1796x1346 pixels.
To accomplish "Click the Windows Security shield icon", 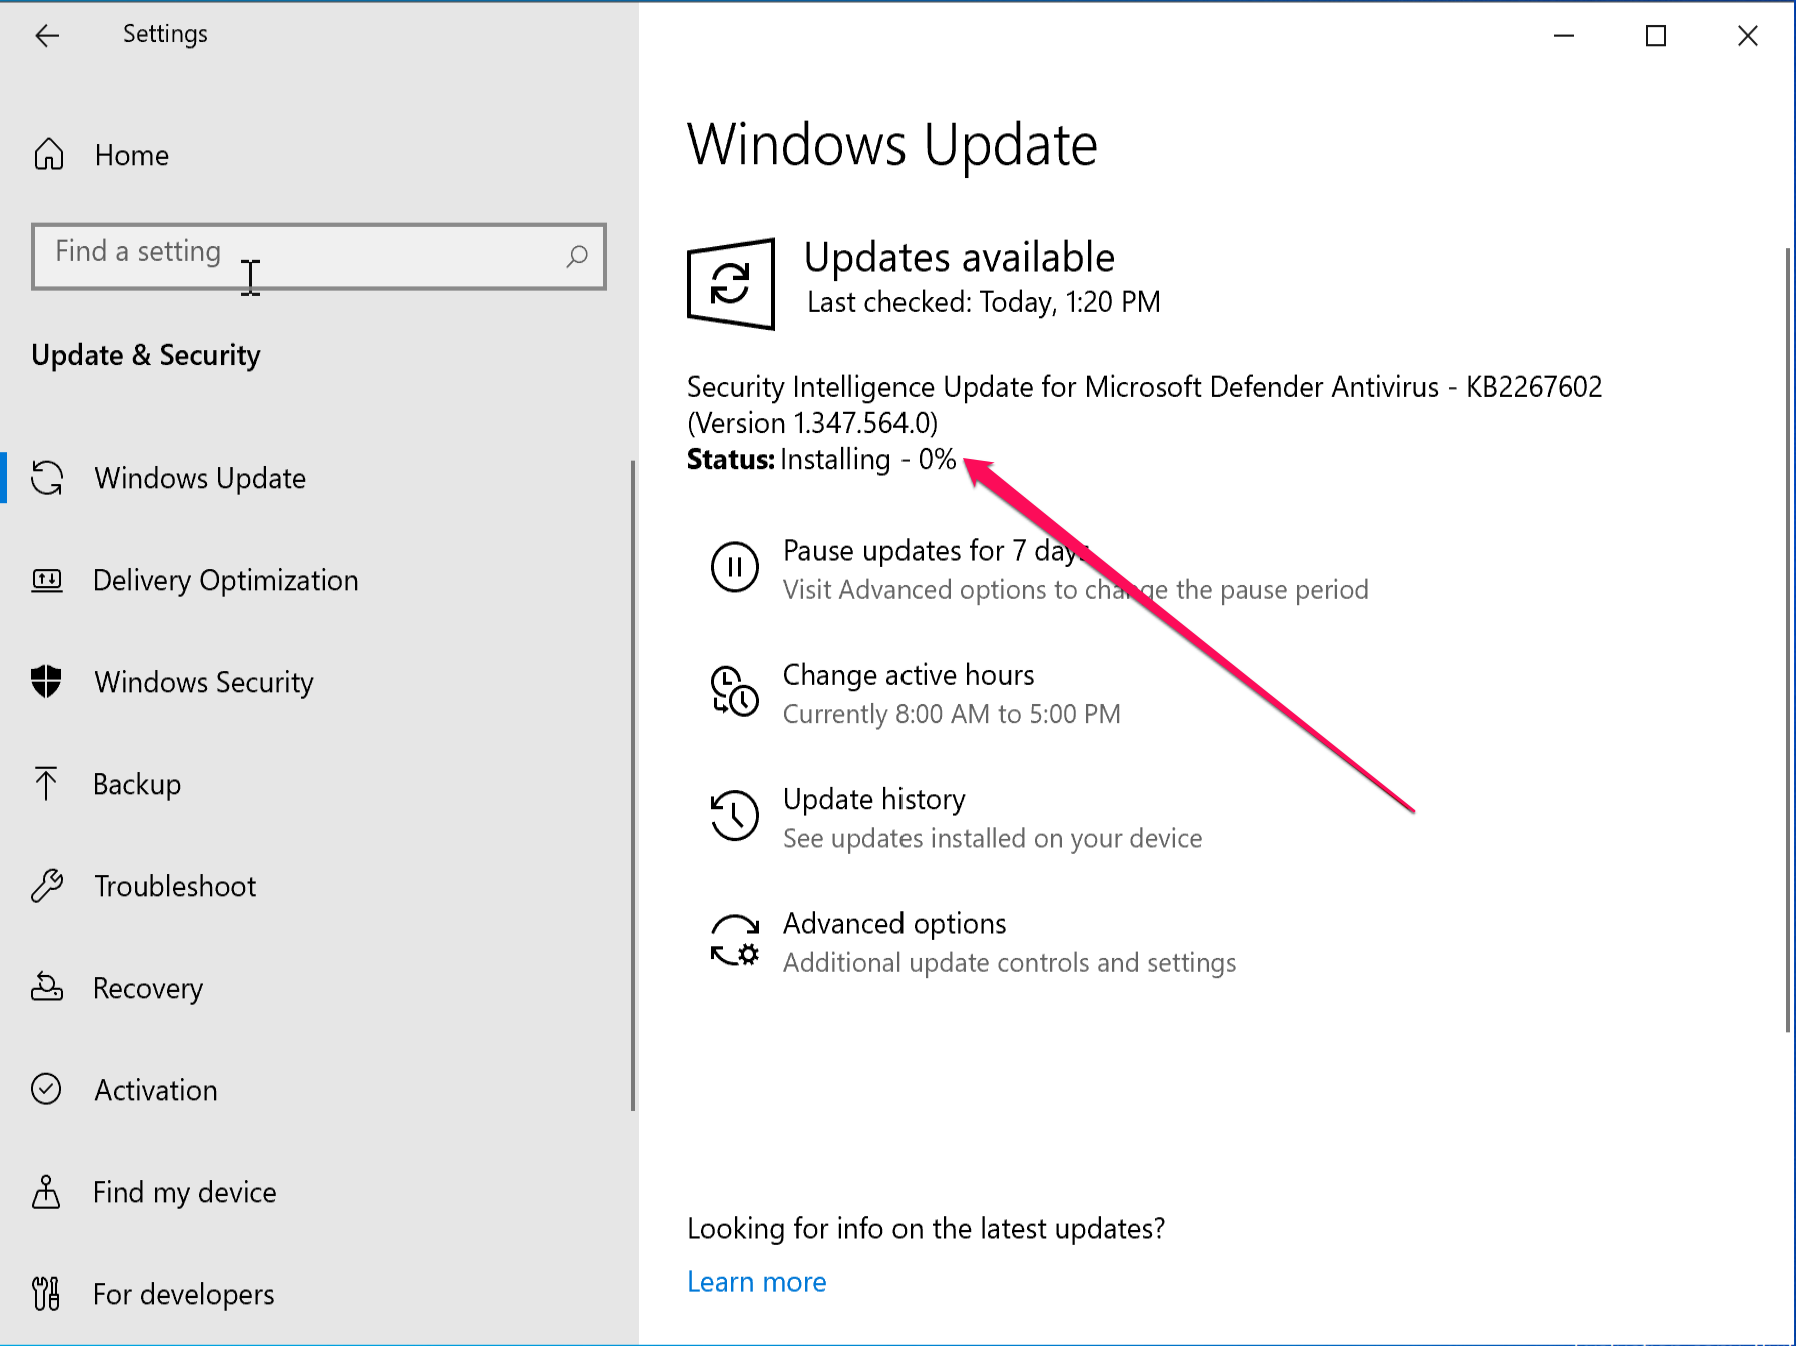I will click(x=46, y=681).
